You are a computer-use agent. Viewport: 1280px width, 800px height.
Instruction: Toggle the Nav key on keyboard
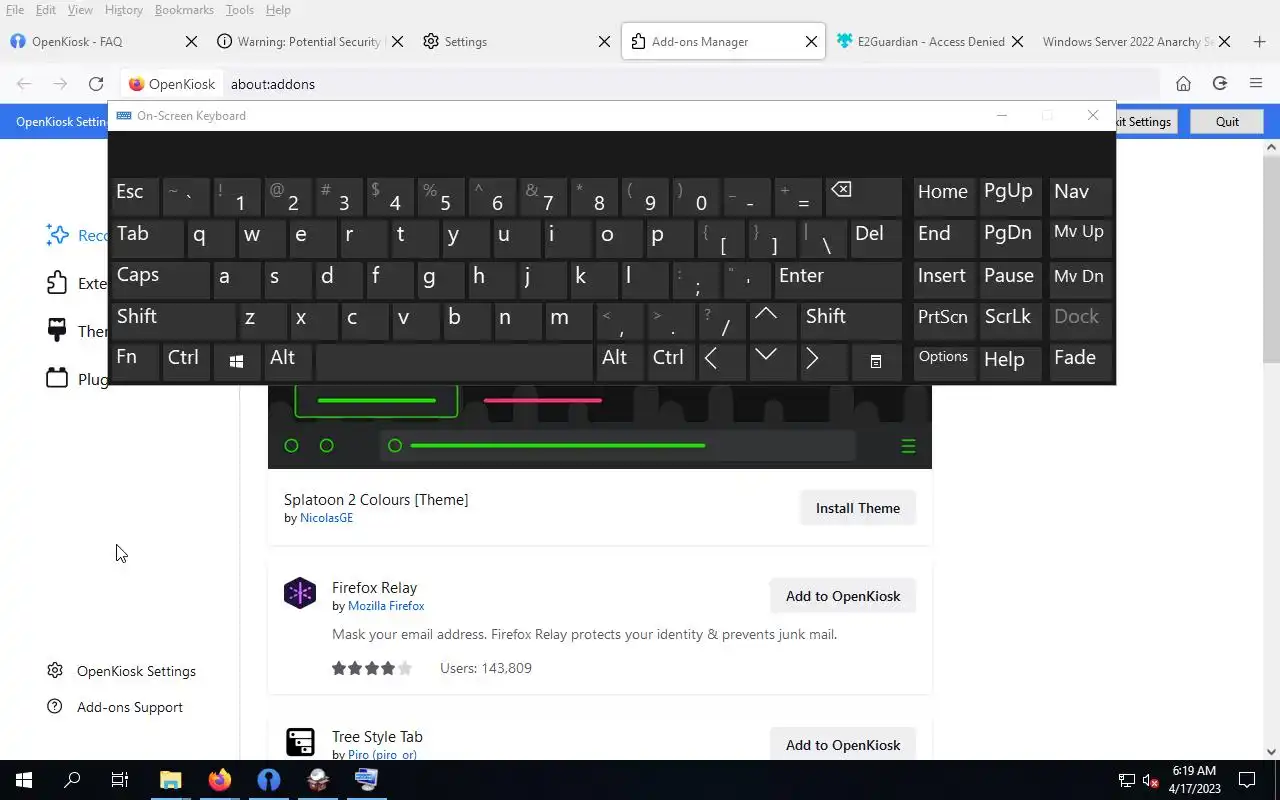pos(1080,196)
